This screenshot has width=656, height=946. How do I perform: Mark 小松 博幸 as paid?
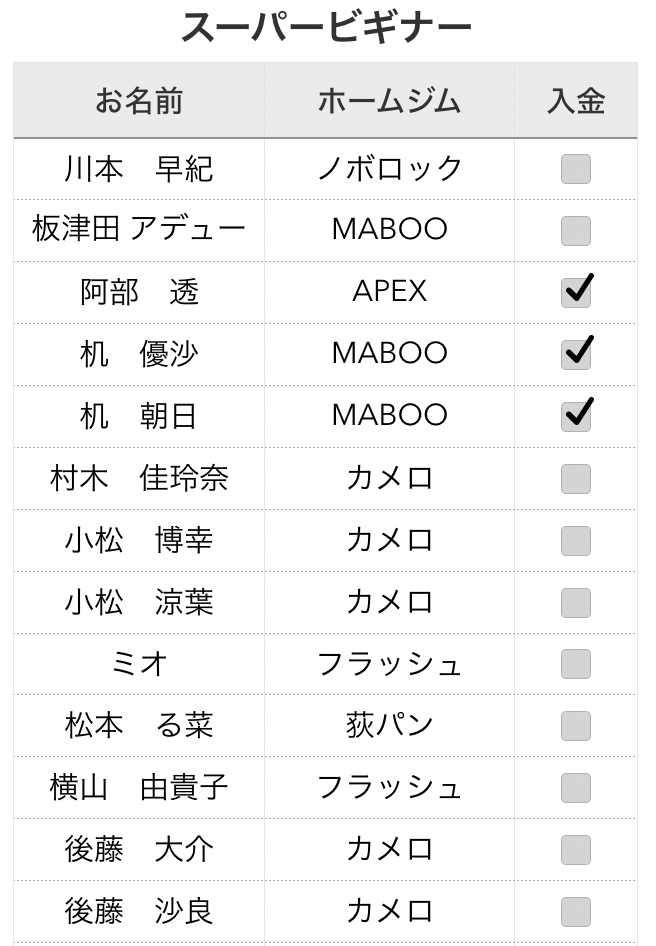pos(575,541)
